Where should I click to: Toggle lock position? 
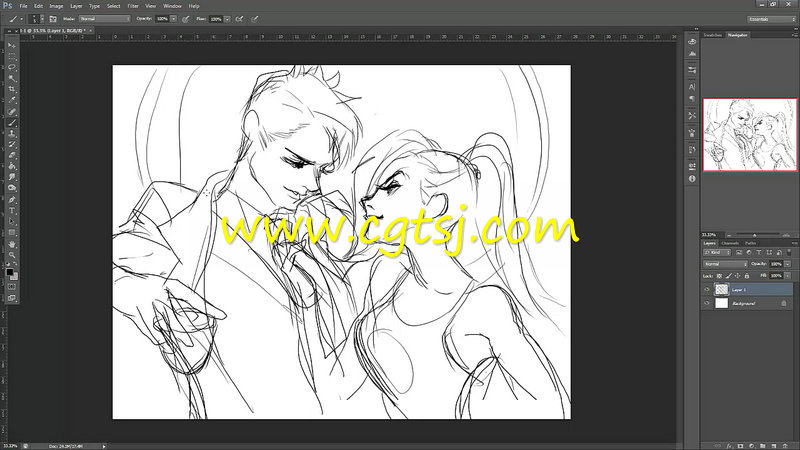click(737, 276)
